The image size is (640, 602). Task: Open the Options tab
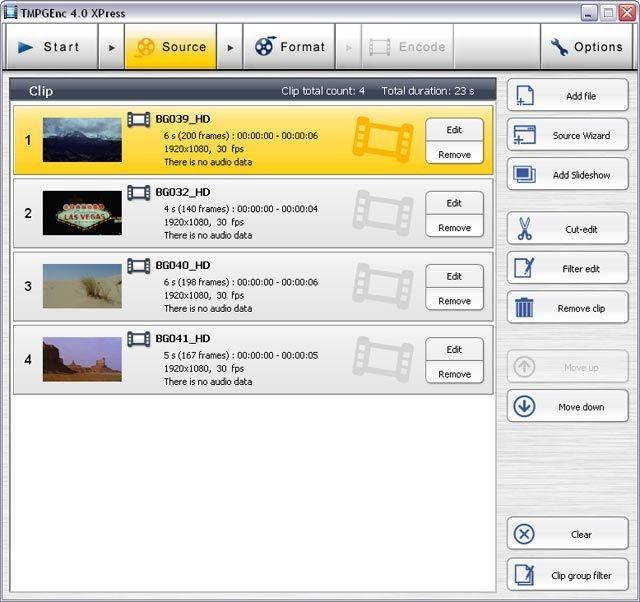[587, 47]
